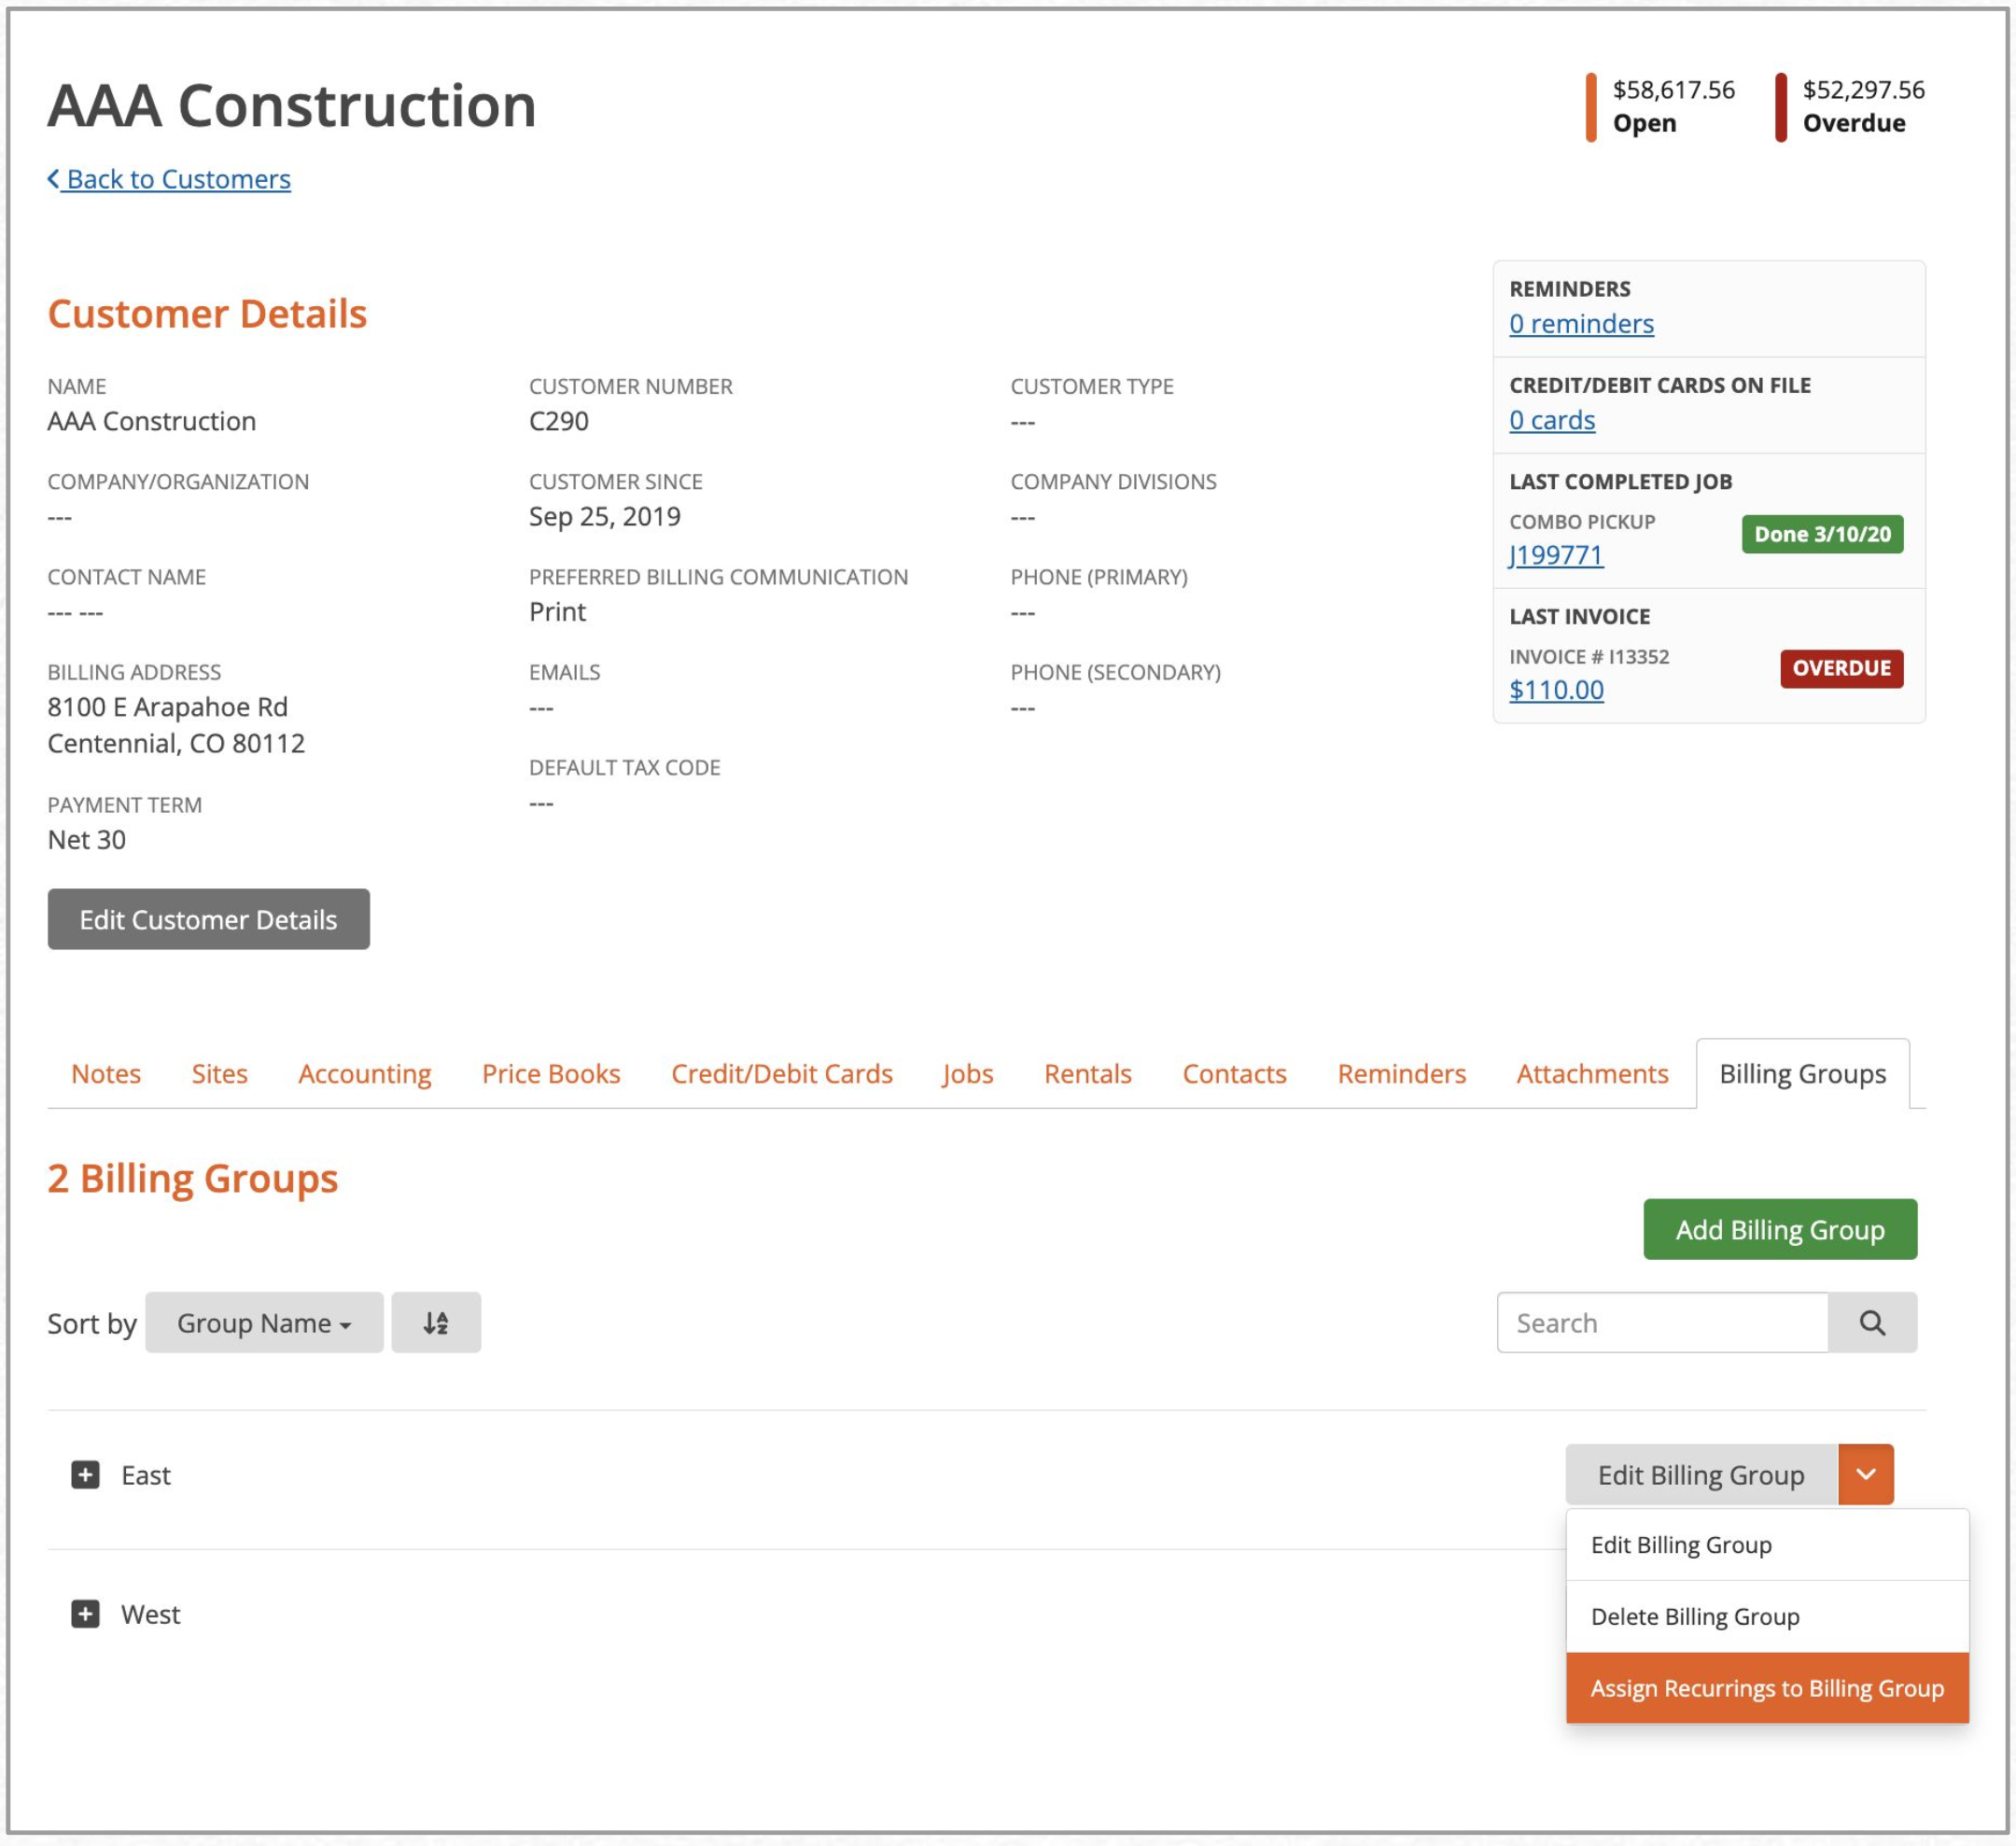The width and height of the screenshot is (2016, 1846).
Task: Open the Edit Billing Group dropdown arrow
Action: point(1866,1473)
